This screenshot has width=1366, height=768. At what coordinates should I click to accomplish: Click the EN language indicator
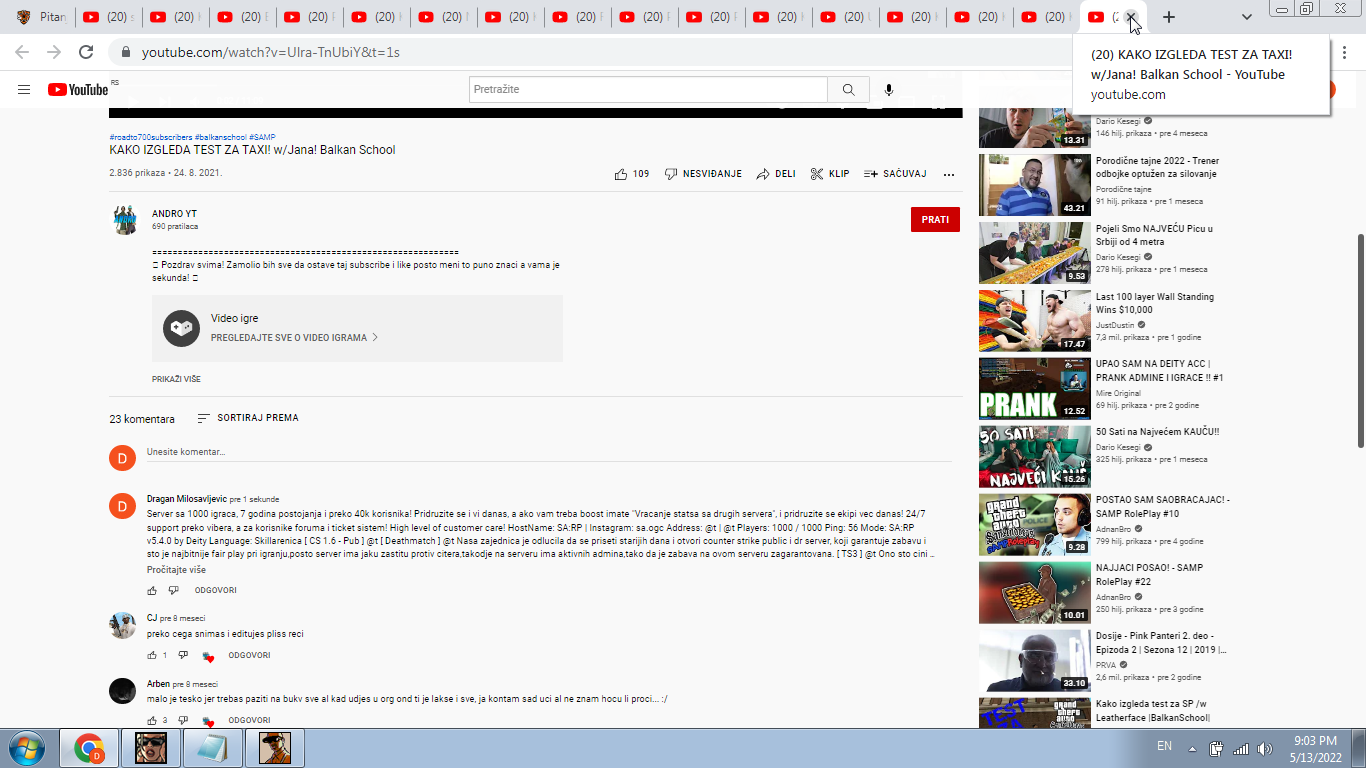1164,746
